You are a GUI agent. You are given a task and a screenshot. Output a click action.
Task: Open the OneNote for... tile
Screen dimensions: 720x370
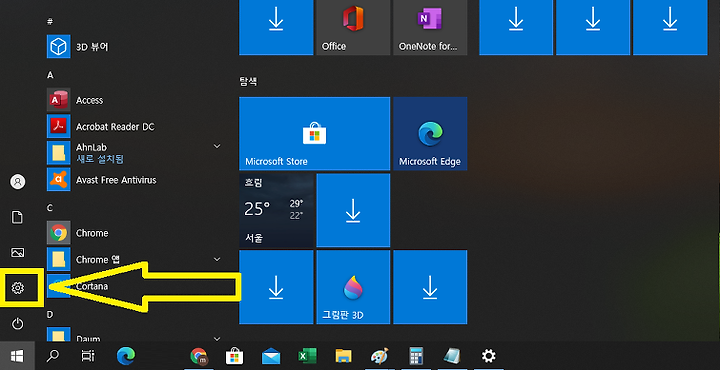pyautogui.click(x=430, y=28)
